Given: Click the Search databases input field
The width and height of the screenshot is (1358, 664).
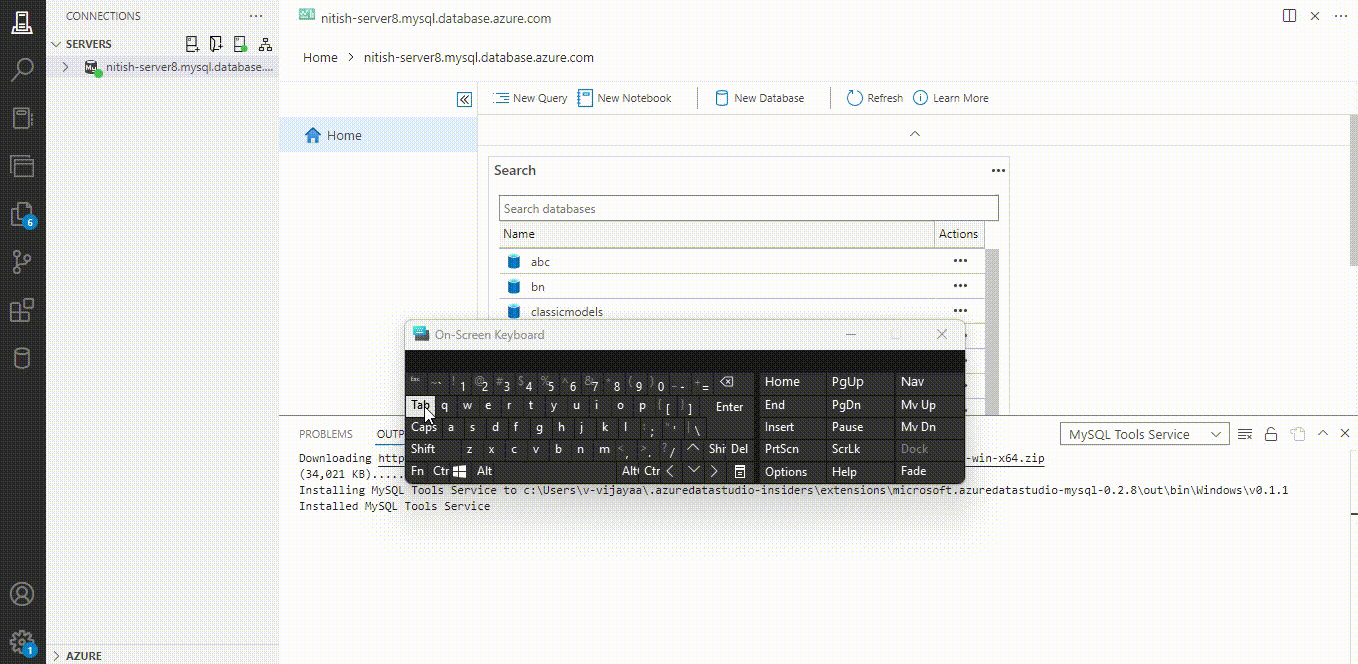Looking at the screenshot, I should tap(748, 207).
